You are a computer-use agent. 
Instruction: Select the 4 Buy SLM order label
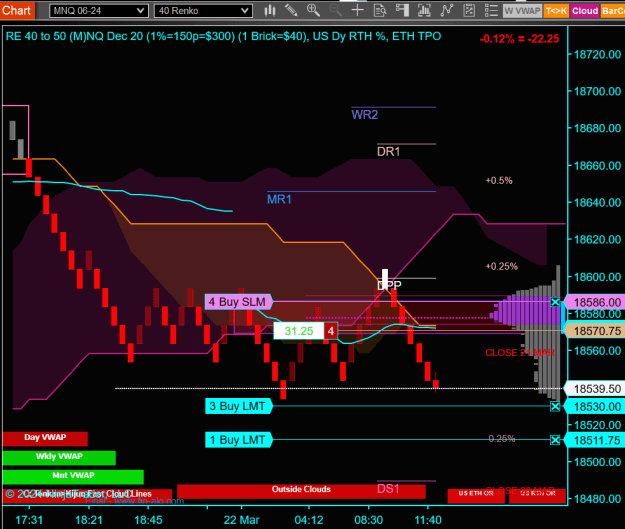[x=238, y=302]
